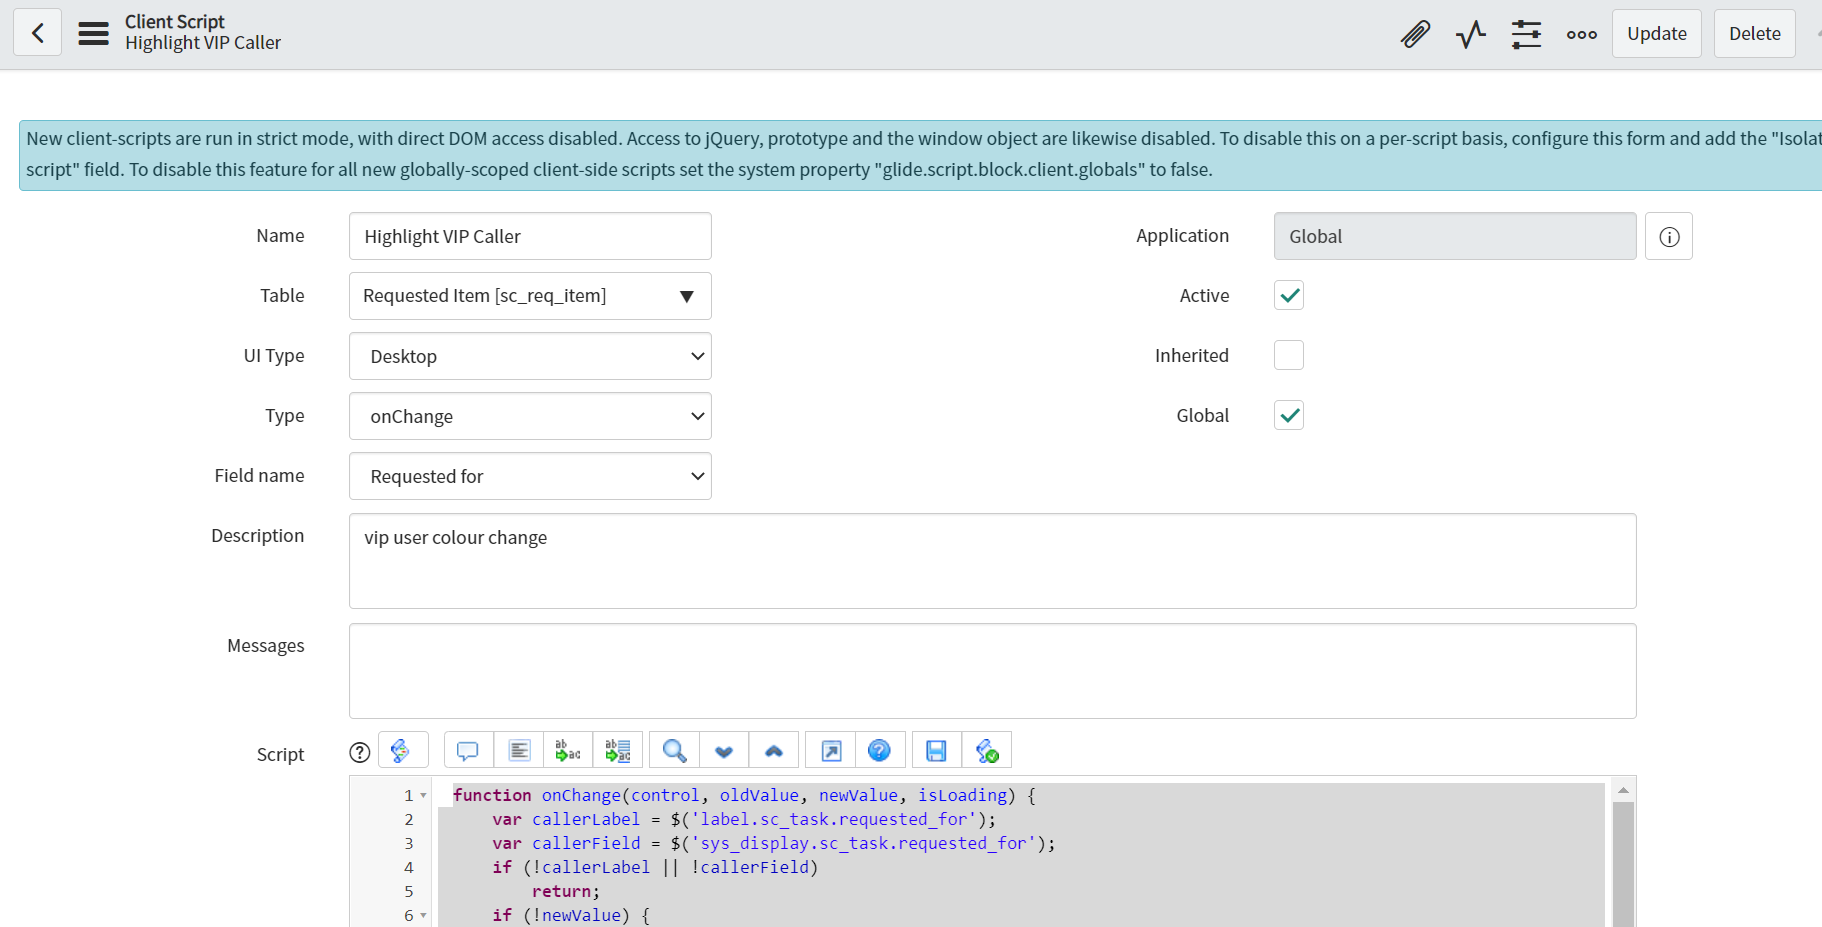This screenshot has height=927, width=1822.
Task: Open the Personalize Form sliders icon
Action: click(1526, 33)
